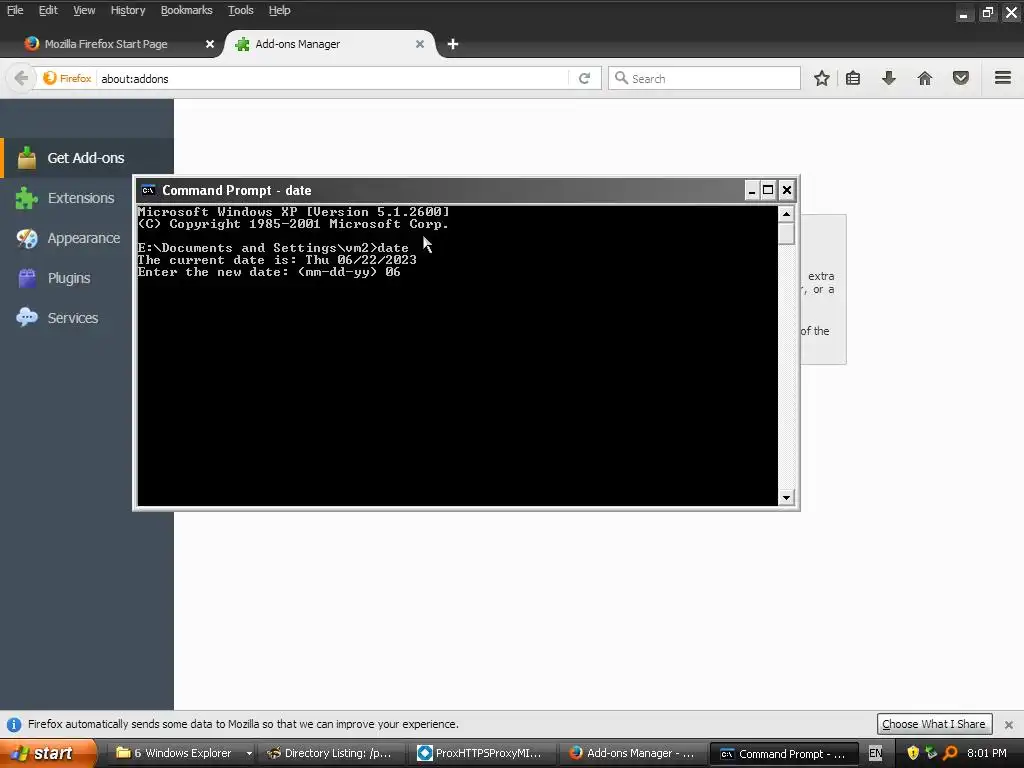Open the History menu
The width and height of the screenshot is (1024, 768).
pos(127,10)
